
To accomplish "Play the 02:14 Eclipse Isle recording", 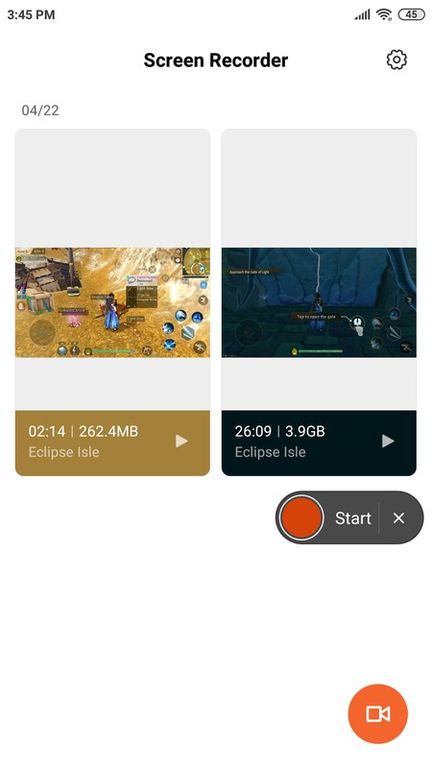I will (182, 441).
